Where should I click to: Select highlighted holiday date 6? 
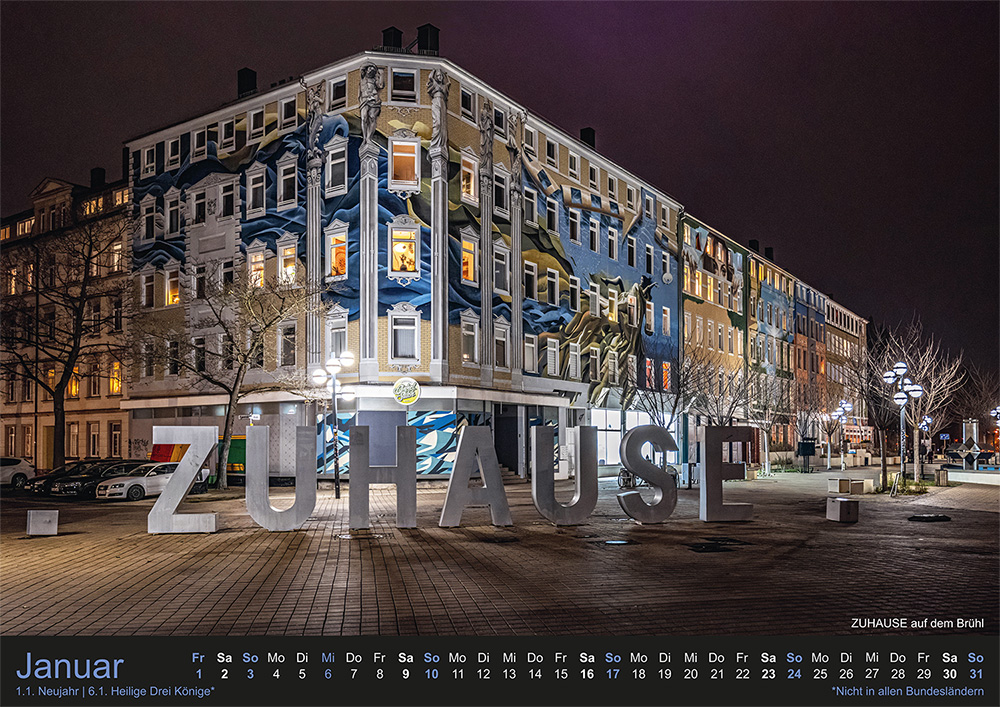328,674
